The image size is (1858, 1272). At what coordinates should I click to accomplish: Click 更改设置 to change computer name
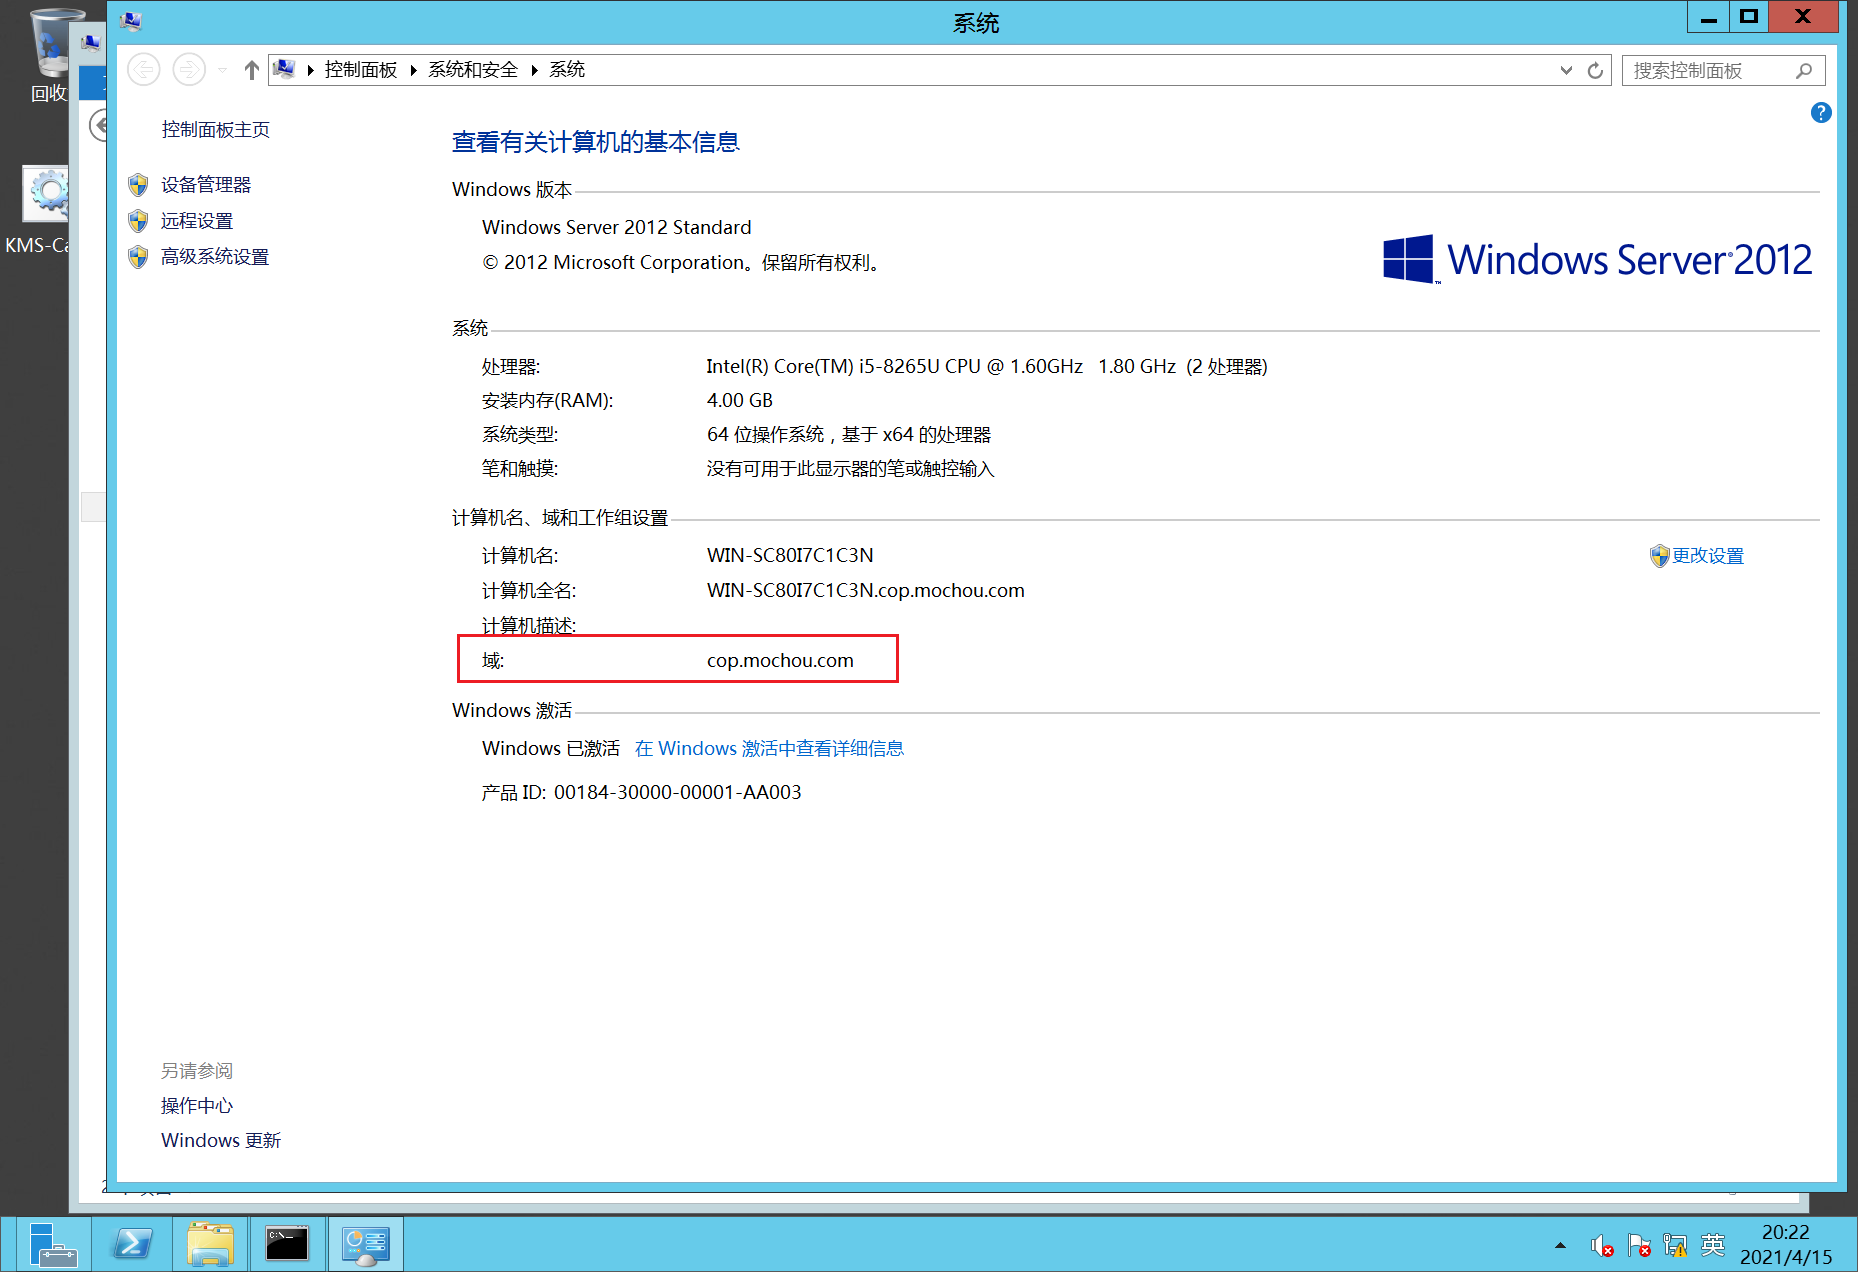[x=1708, y=556]
